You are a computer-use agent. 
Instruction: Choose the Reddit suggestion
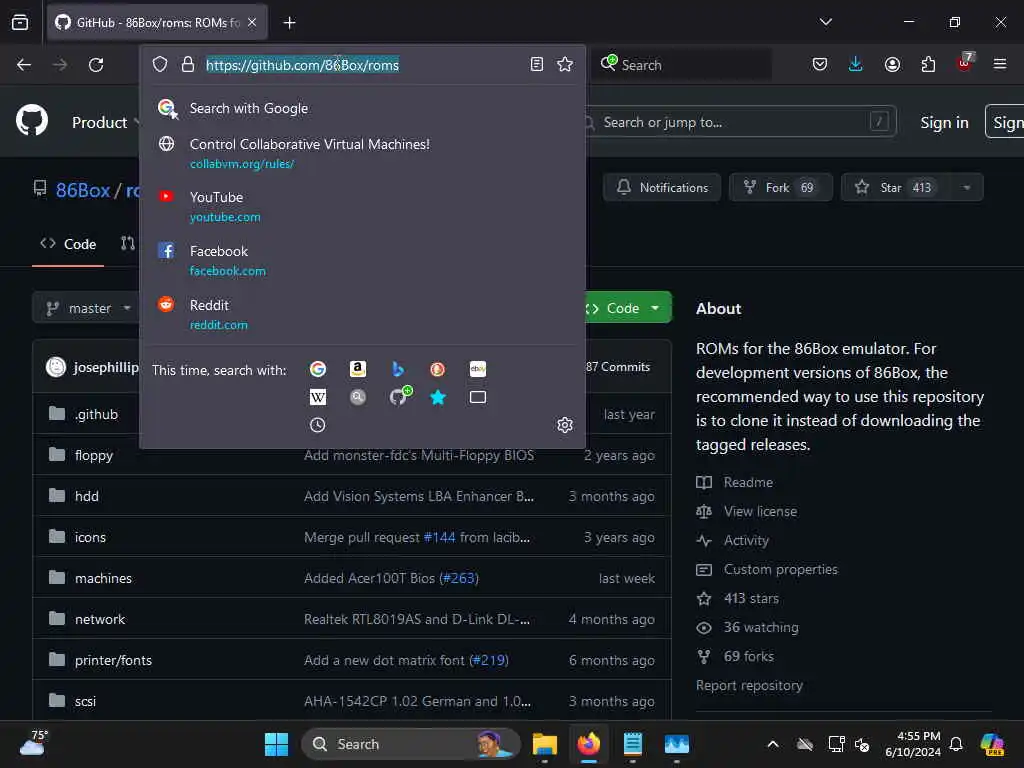pyautogui.click(x=362, y=314)
